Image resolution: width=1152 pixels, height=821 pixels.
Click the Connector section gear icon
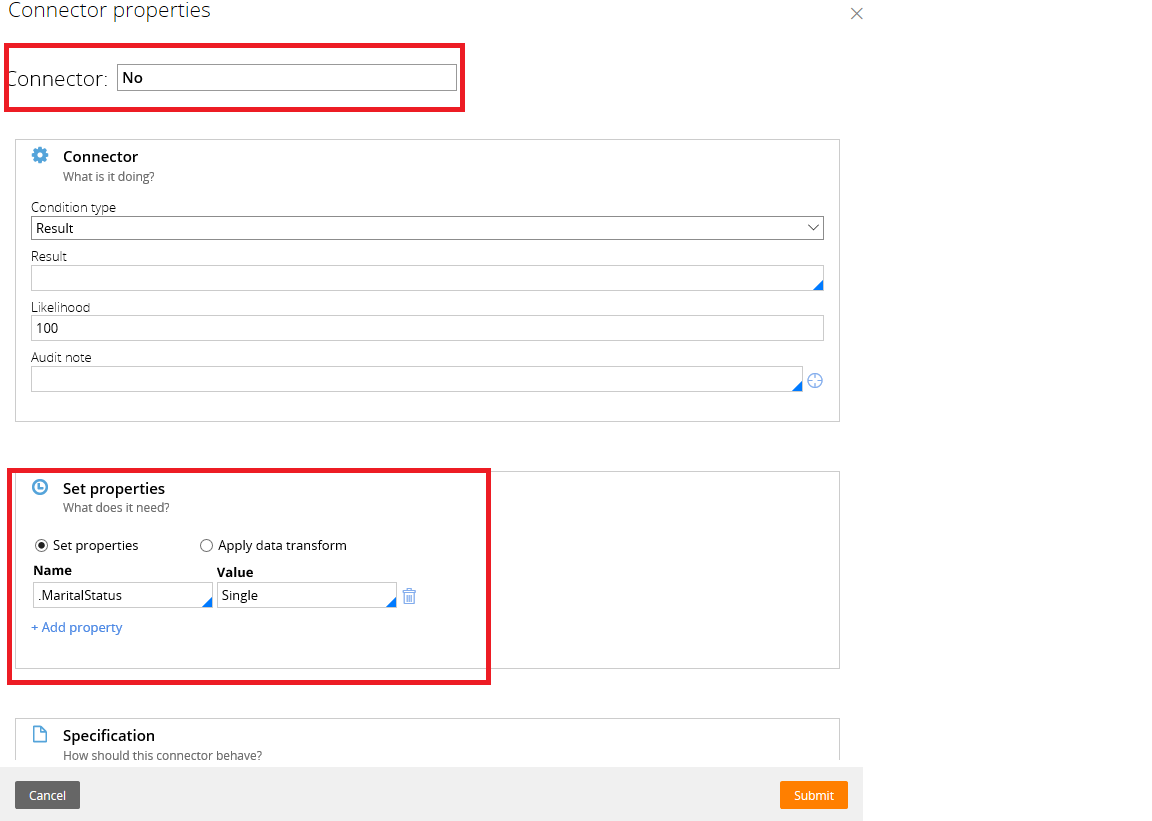(40, 155)
